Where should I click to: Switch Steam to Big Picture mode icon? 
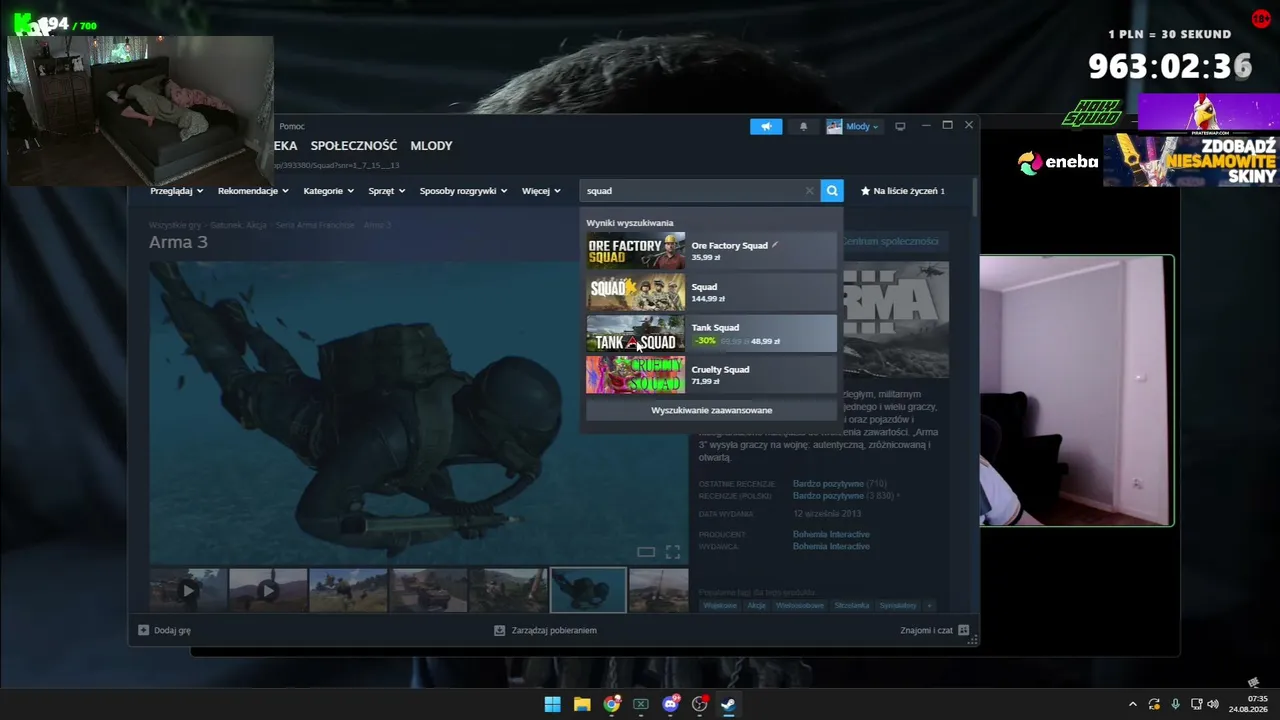pos(900,126)
